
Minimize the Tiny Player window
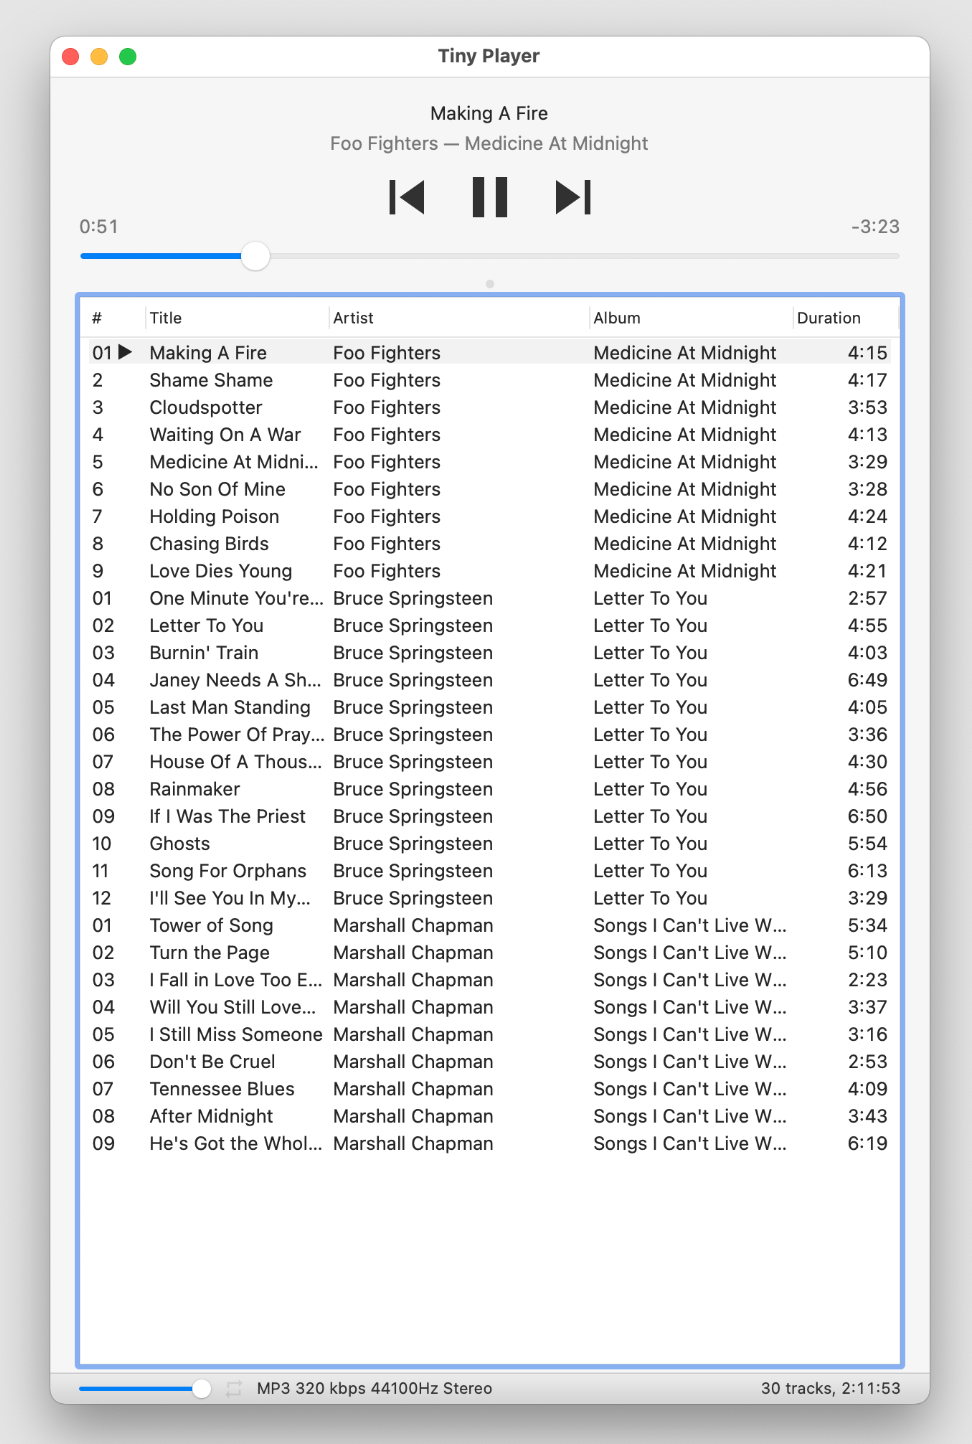tap(99, 56)
